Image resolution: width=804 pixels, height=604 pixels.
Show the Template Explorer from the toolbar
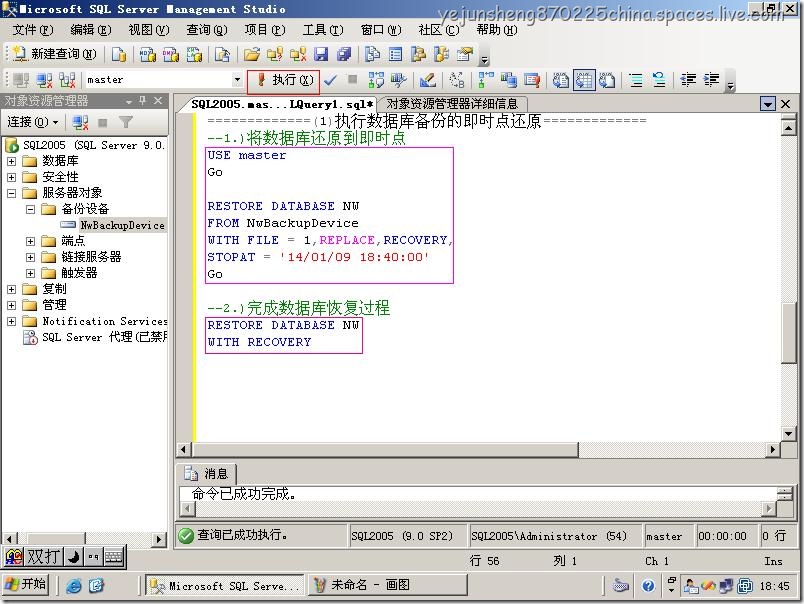tap(441, 54)
